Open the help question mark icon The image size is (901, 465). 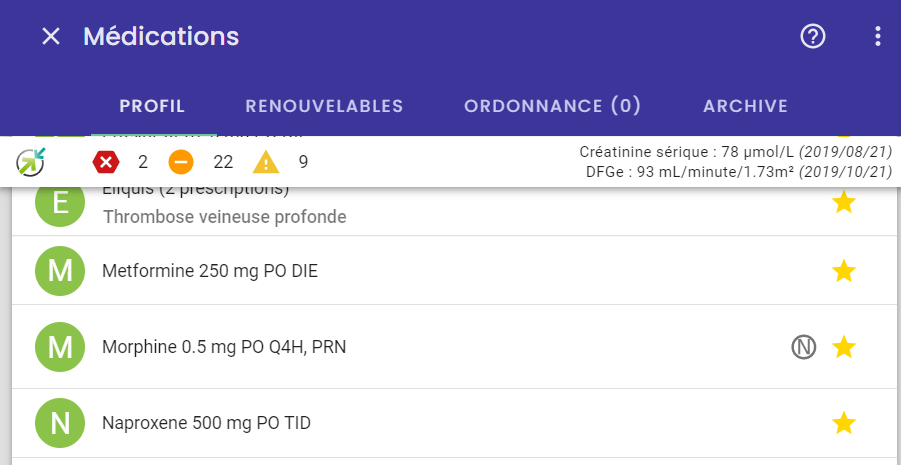tap(813, 37)
